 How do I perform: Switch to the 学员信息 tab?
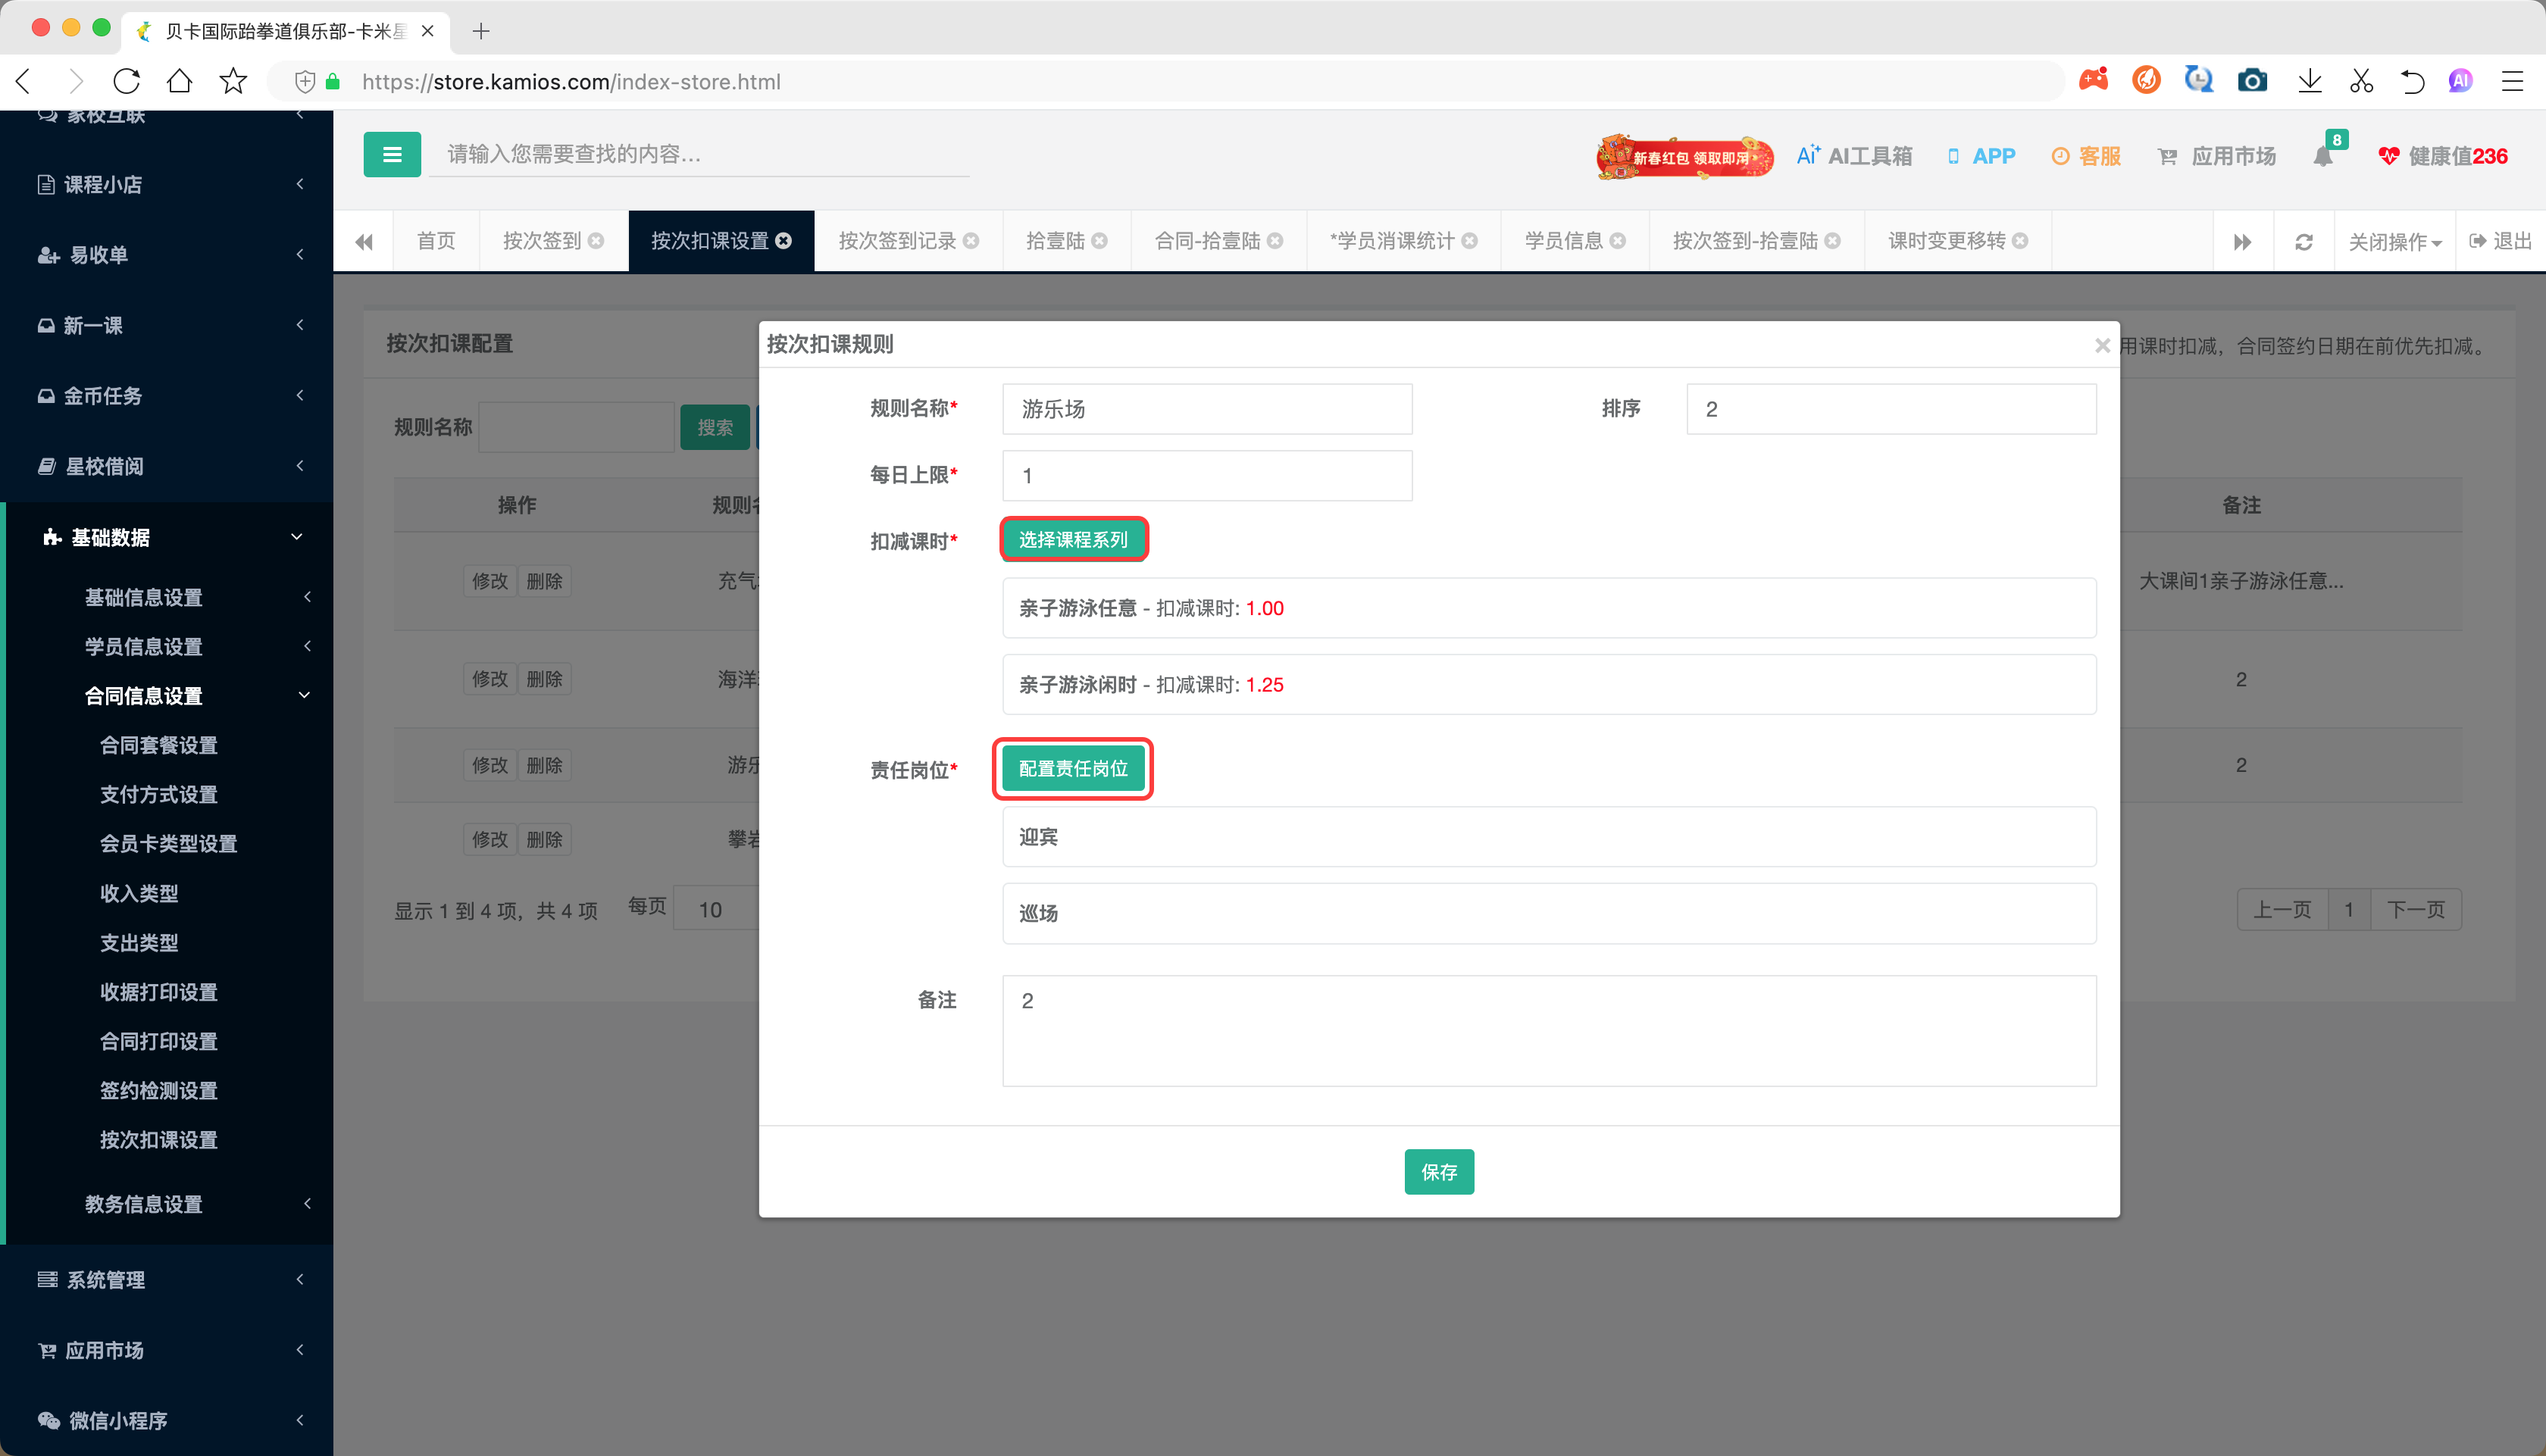[x=1562, y=241]
